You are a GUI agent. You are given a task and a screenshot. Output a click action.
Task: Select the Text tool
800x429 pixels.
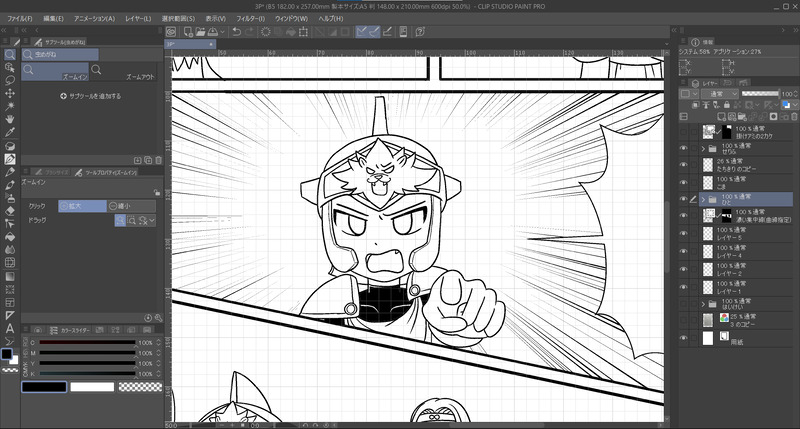pyautogui.click(x=10, y=329)
